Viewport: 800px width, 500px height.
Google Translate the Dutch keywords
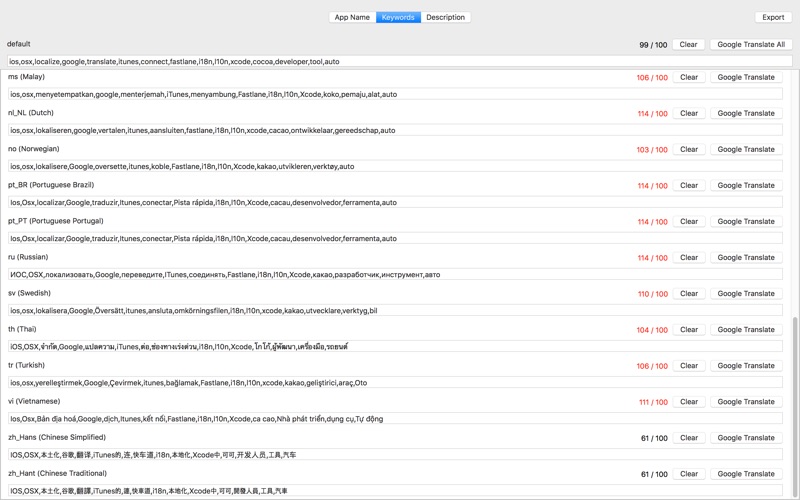(745, 113)
